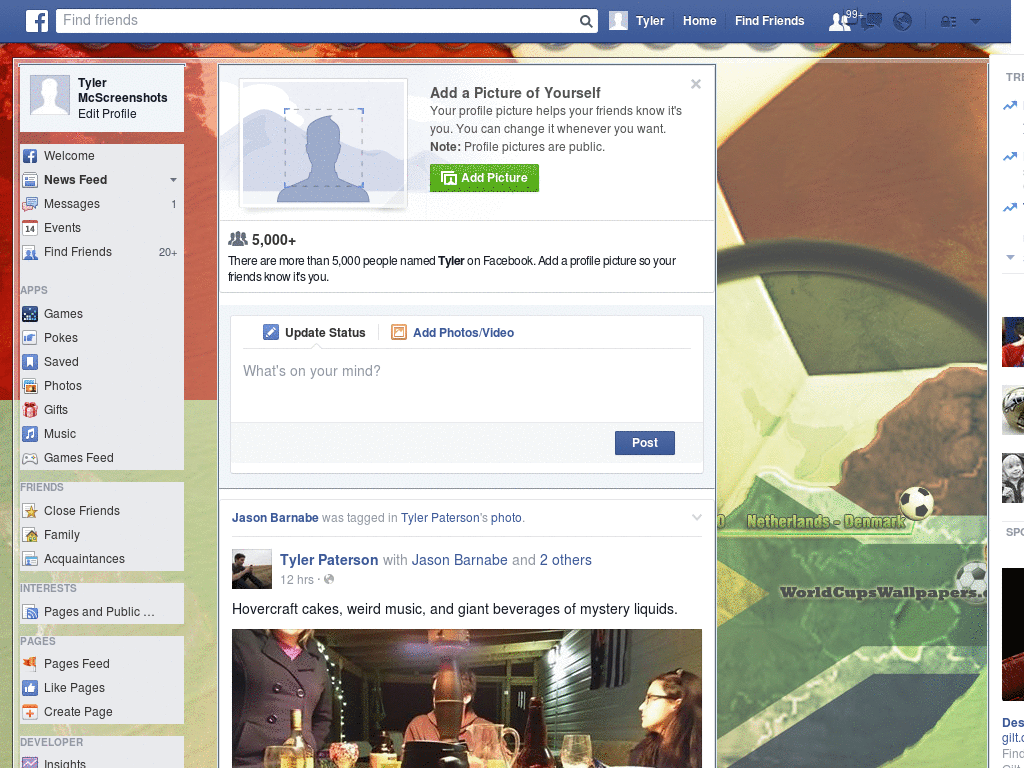
Task: Click the Music note icon
Action: tap(30, 434)
